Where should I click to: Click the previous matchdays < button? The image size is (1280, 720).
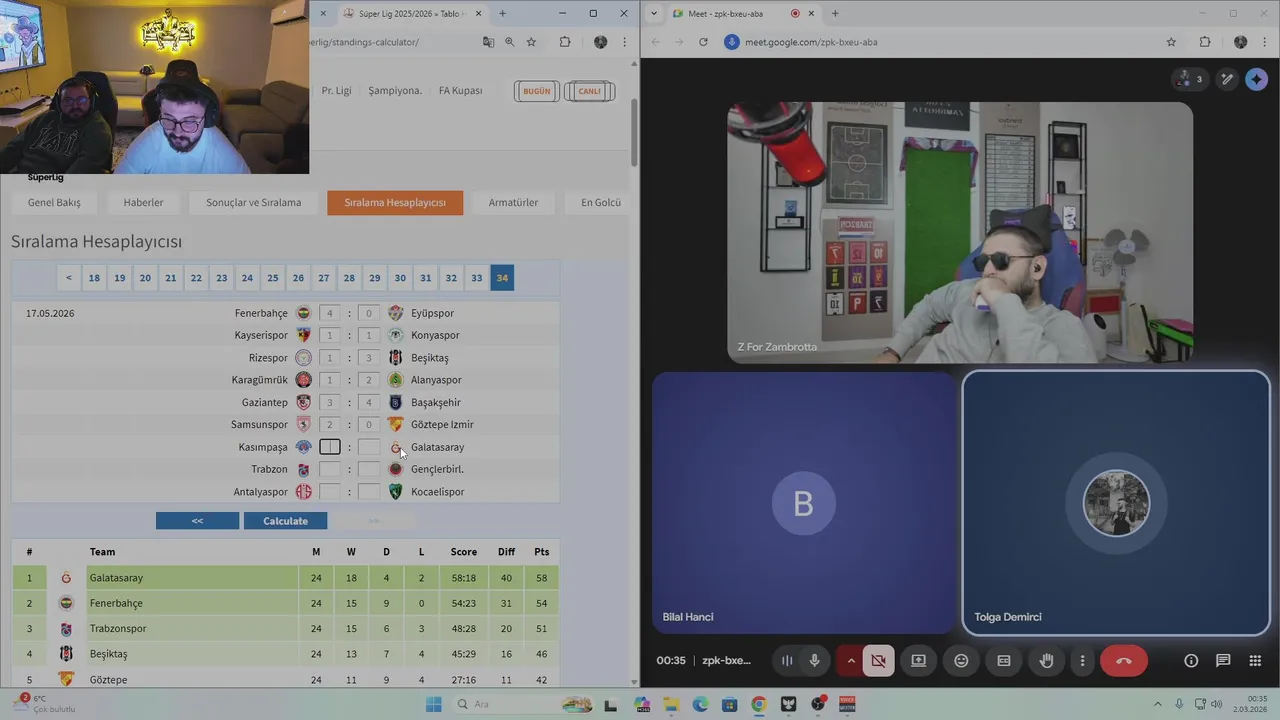click(69, 278)
